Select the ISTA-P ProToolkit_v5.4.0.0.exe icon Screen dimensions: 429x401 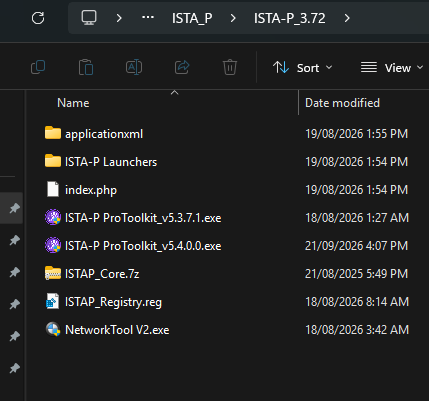[x=53, y=245]
